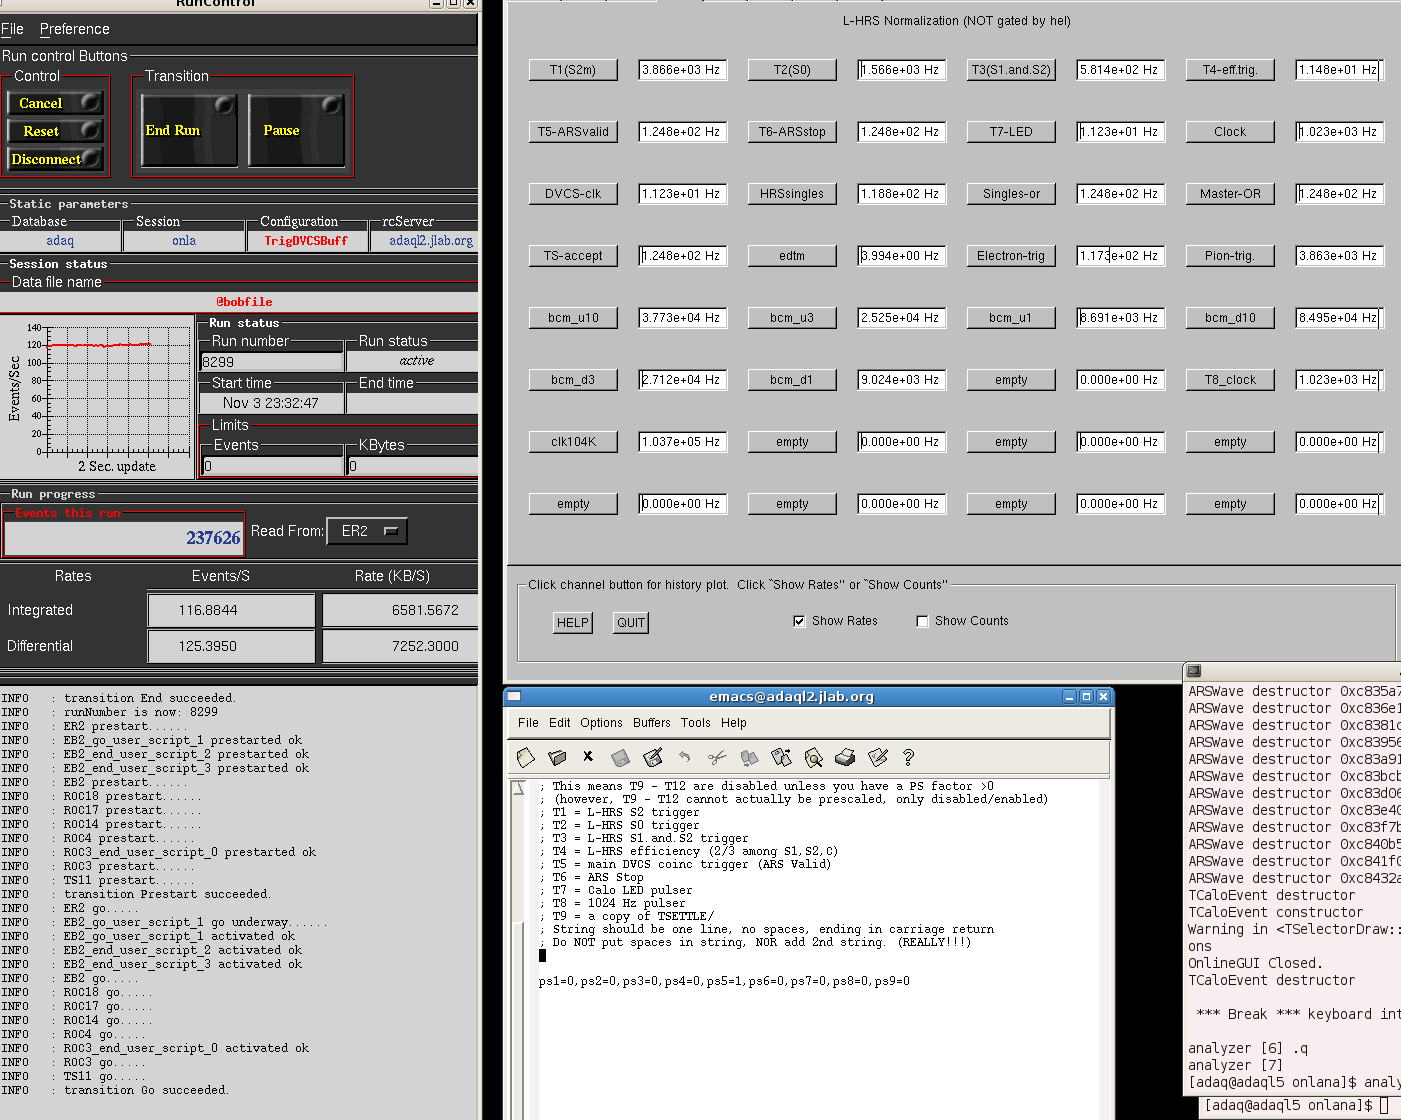The width and height of the screenshot is (1401, 1120).
Task: Click the HRSsingles channel button
Action: point(792,194)
